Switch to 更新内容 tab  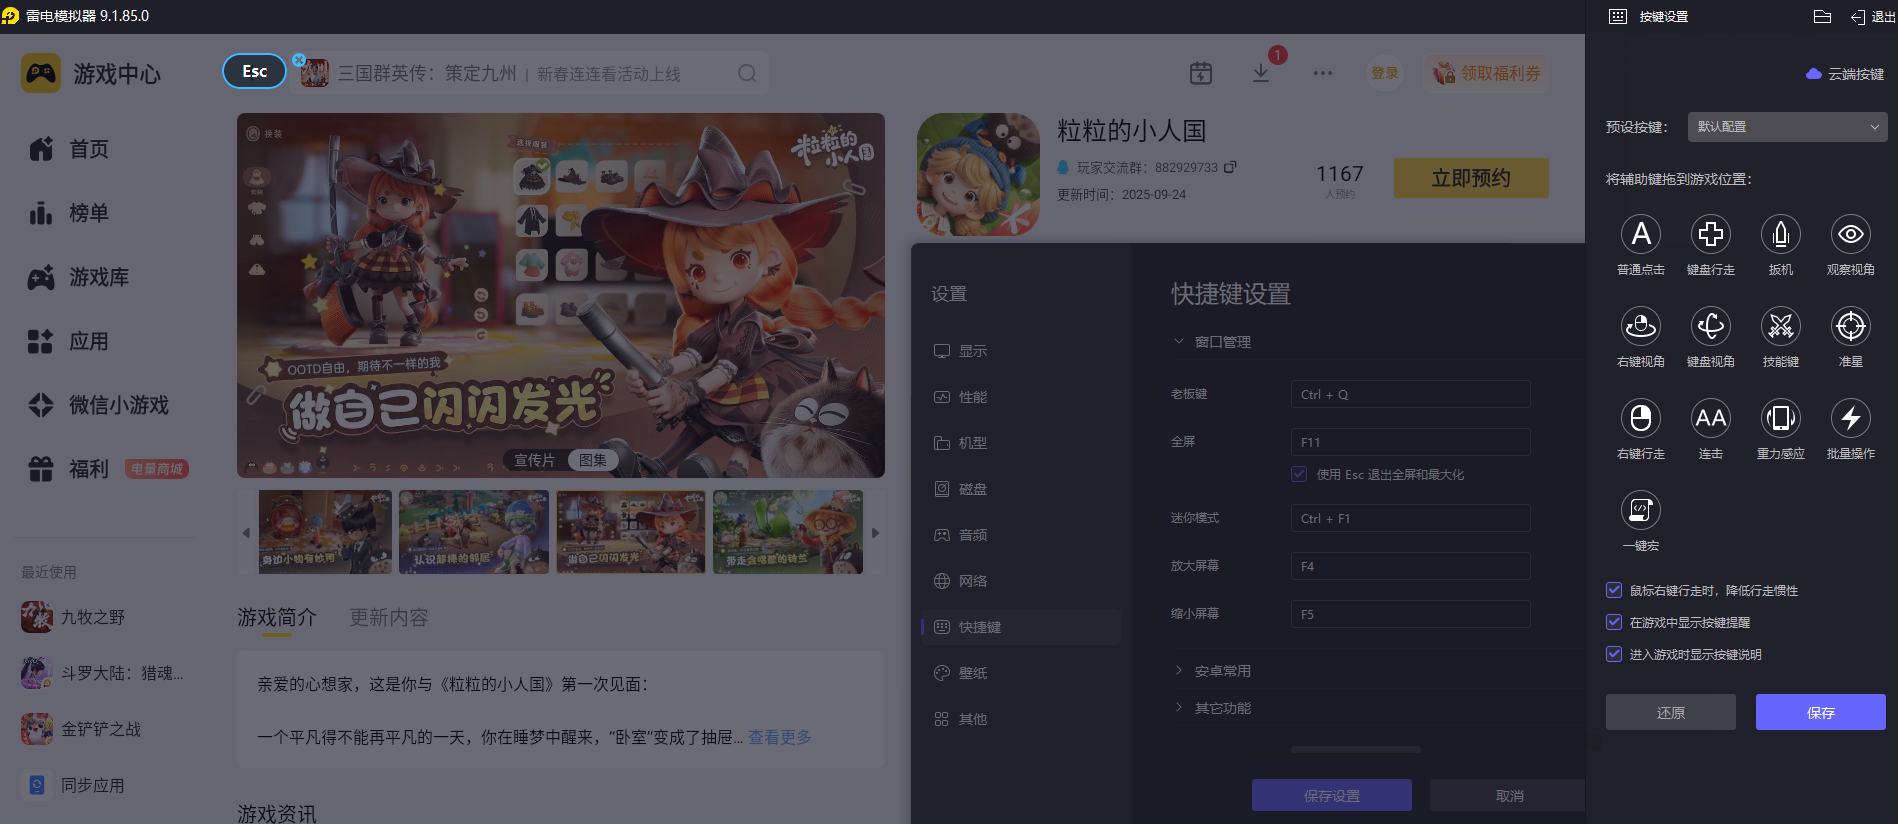pyautogui.click(x=389, y=618)
